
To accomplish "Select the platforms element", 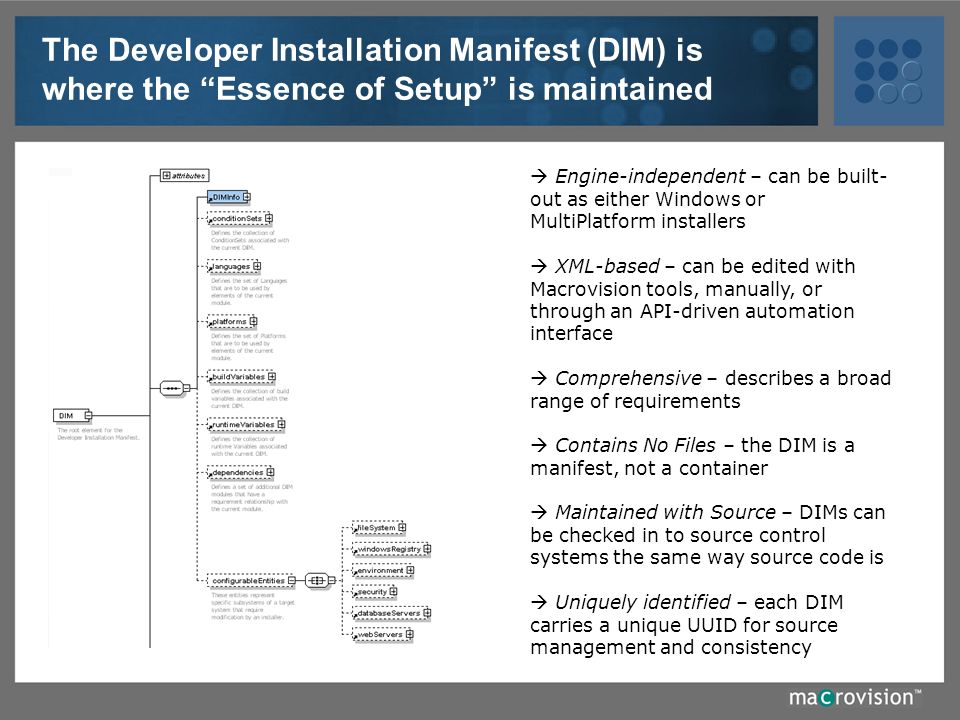I will (x=229, y=321).
